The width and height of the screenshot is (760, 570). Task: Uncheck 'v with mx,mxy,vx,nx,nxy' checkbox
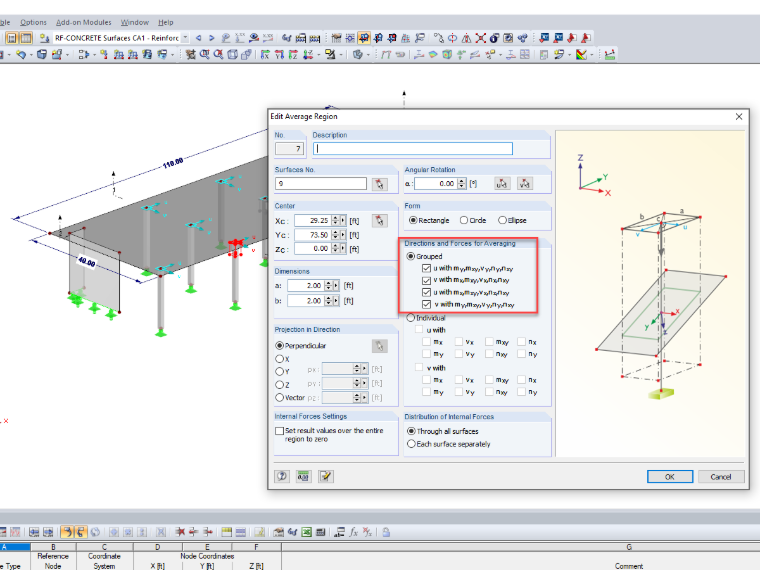(426, 280)
